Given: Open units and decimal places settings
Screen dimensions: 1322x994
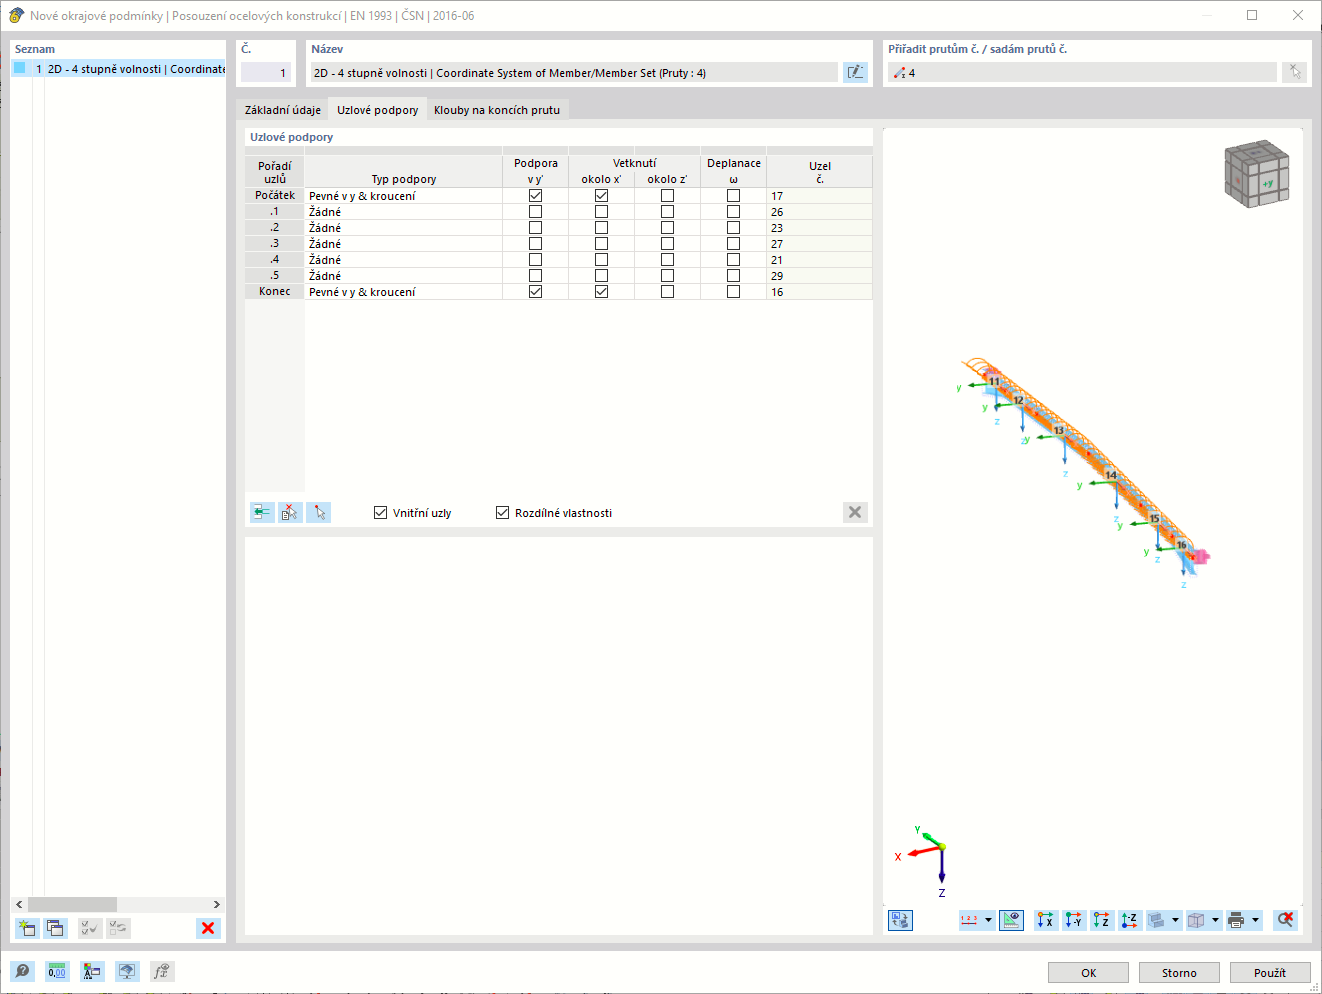Looking at the screenshot, I should 57,971.
